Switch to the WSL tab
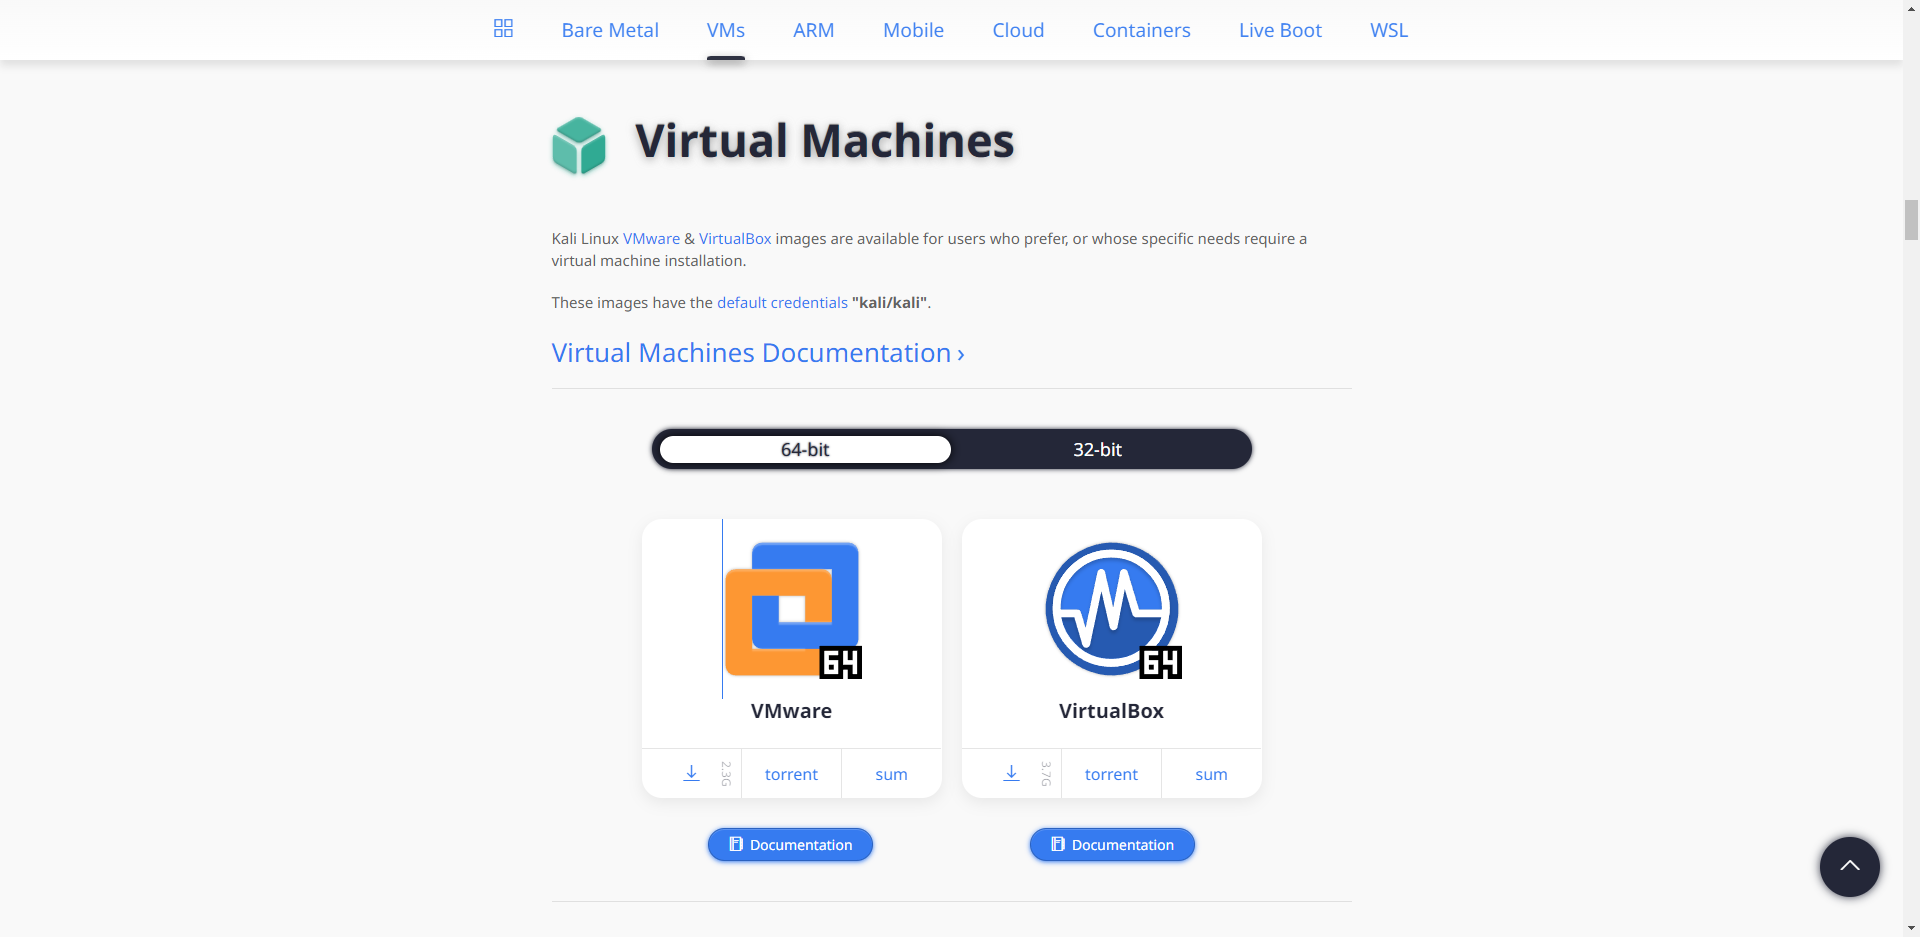1920x937 pixels. click(x=1388, y=30)
